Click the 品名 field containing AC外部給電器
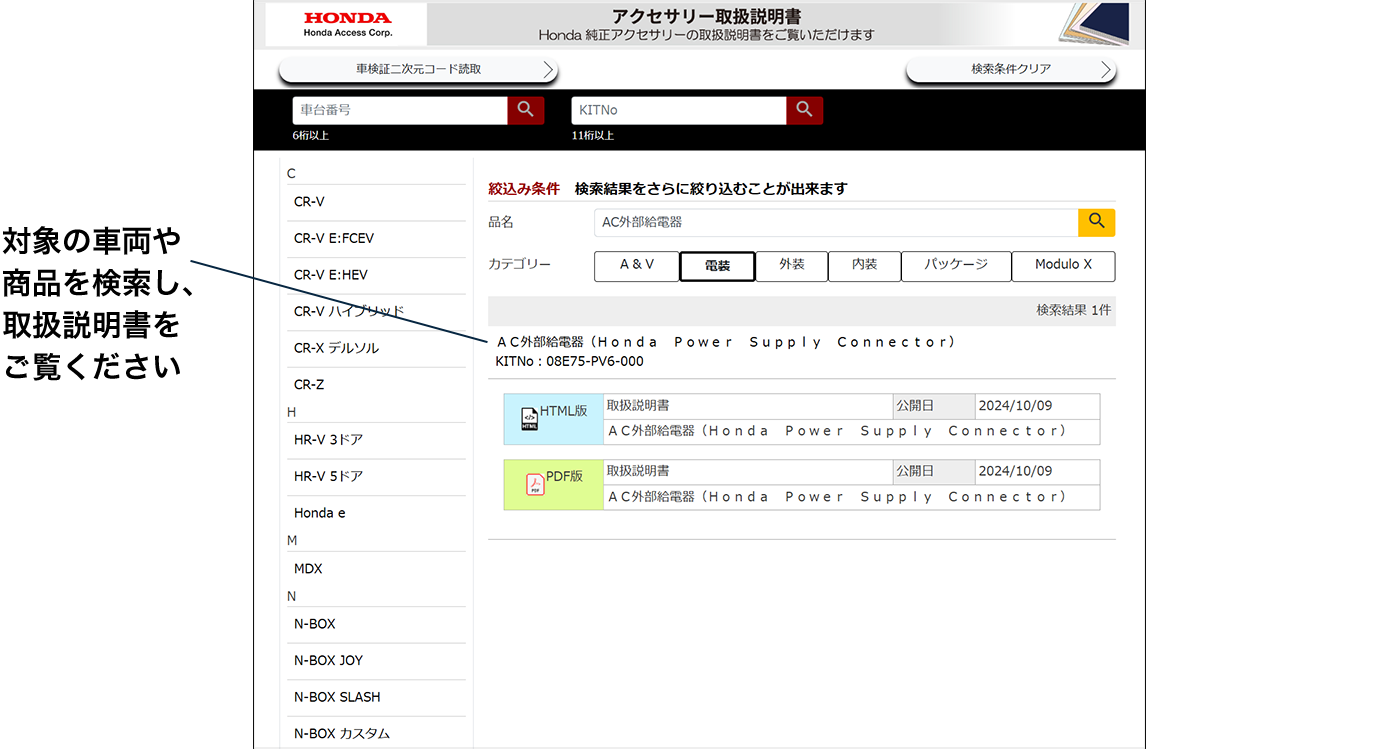Viewport: 1400px width, 749px height. tap(835, 222)
